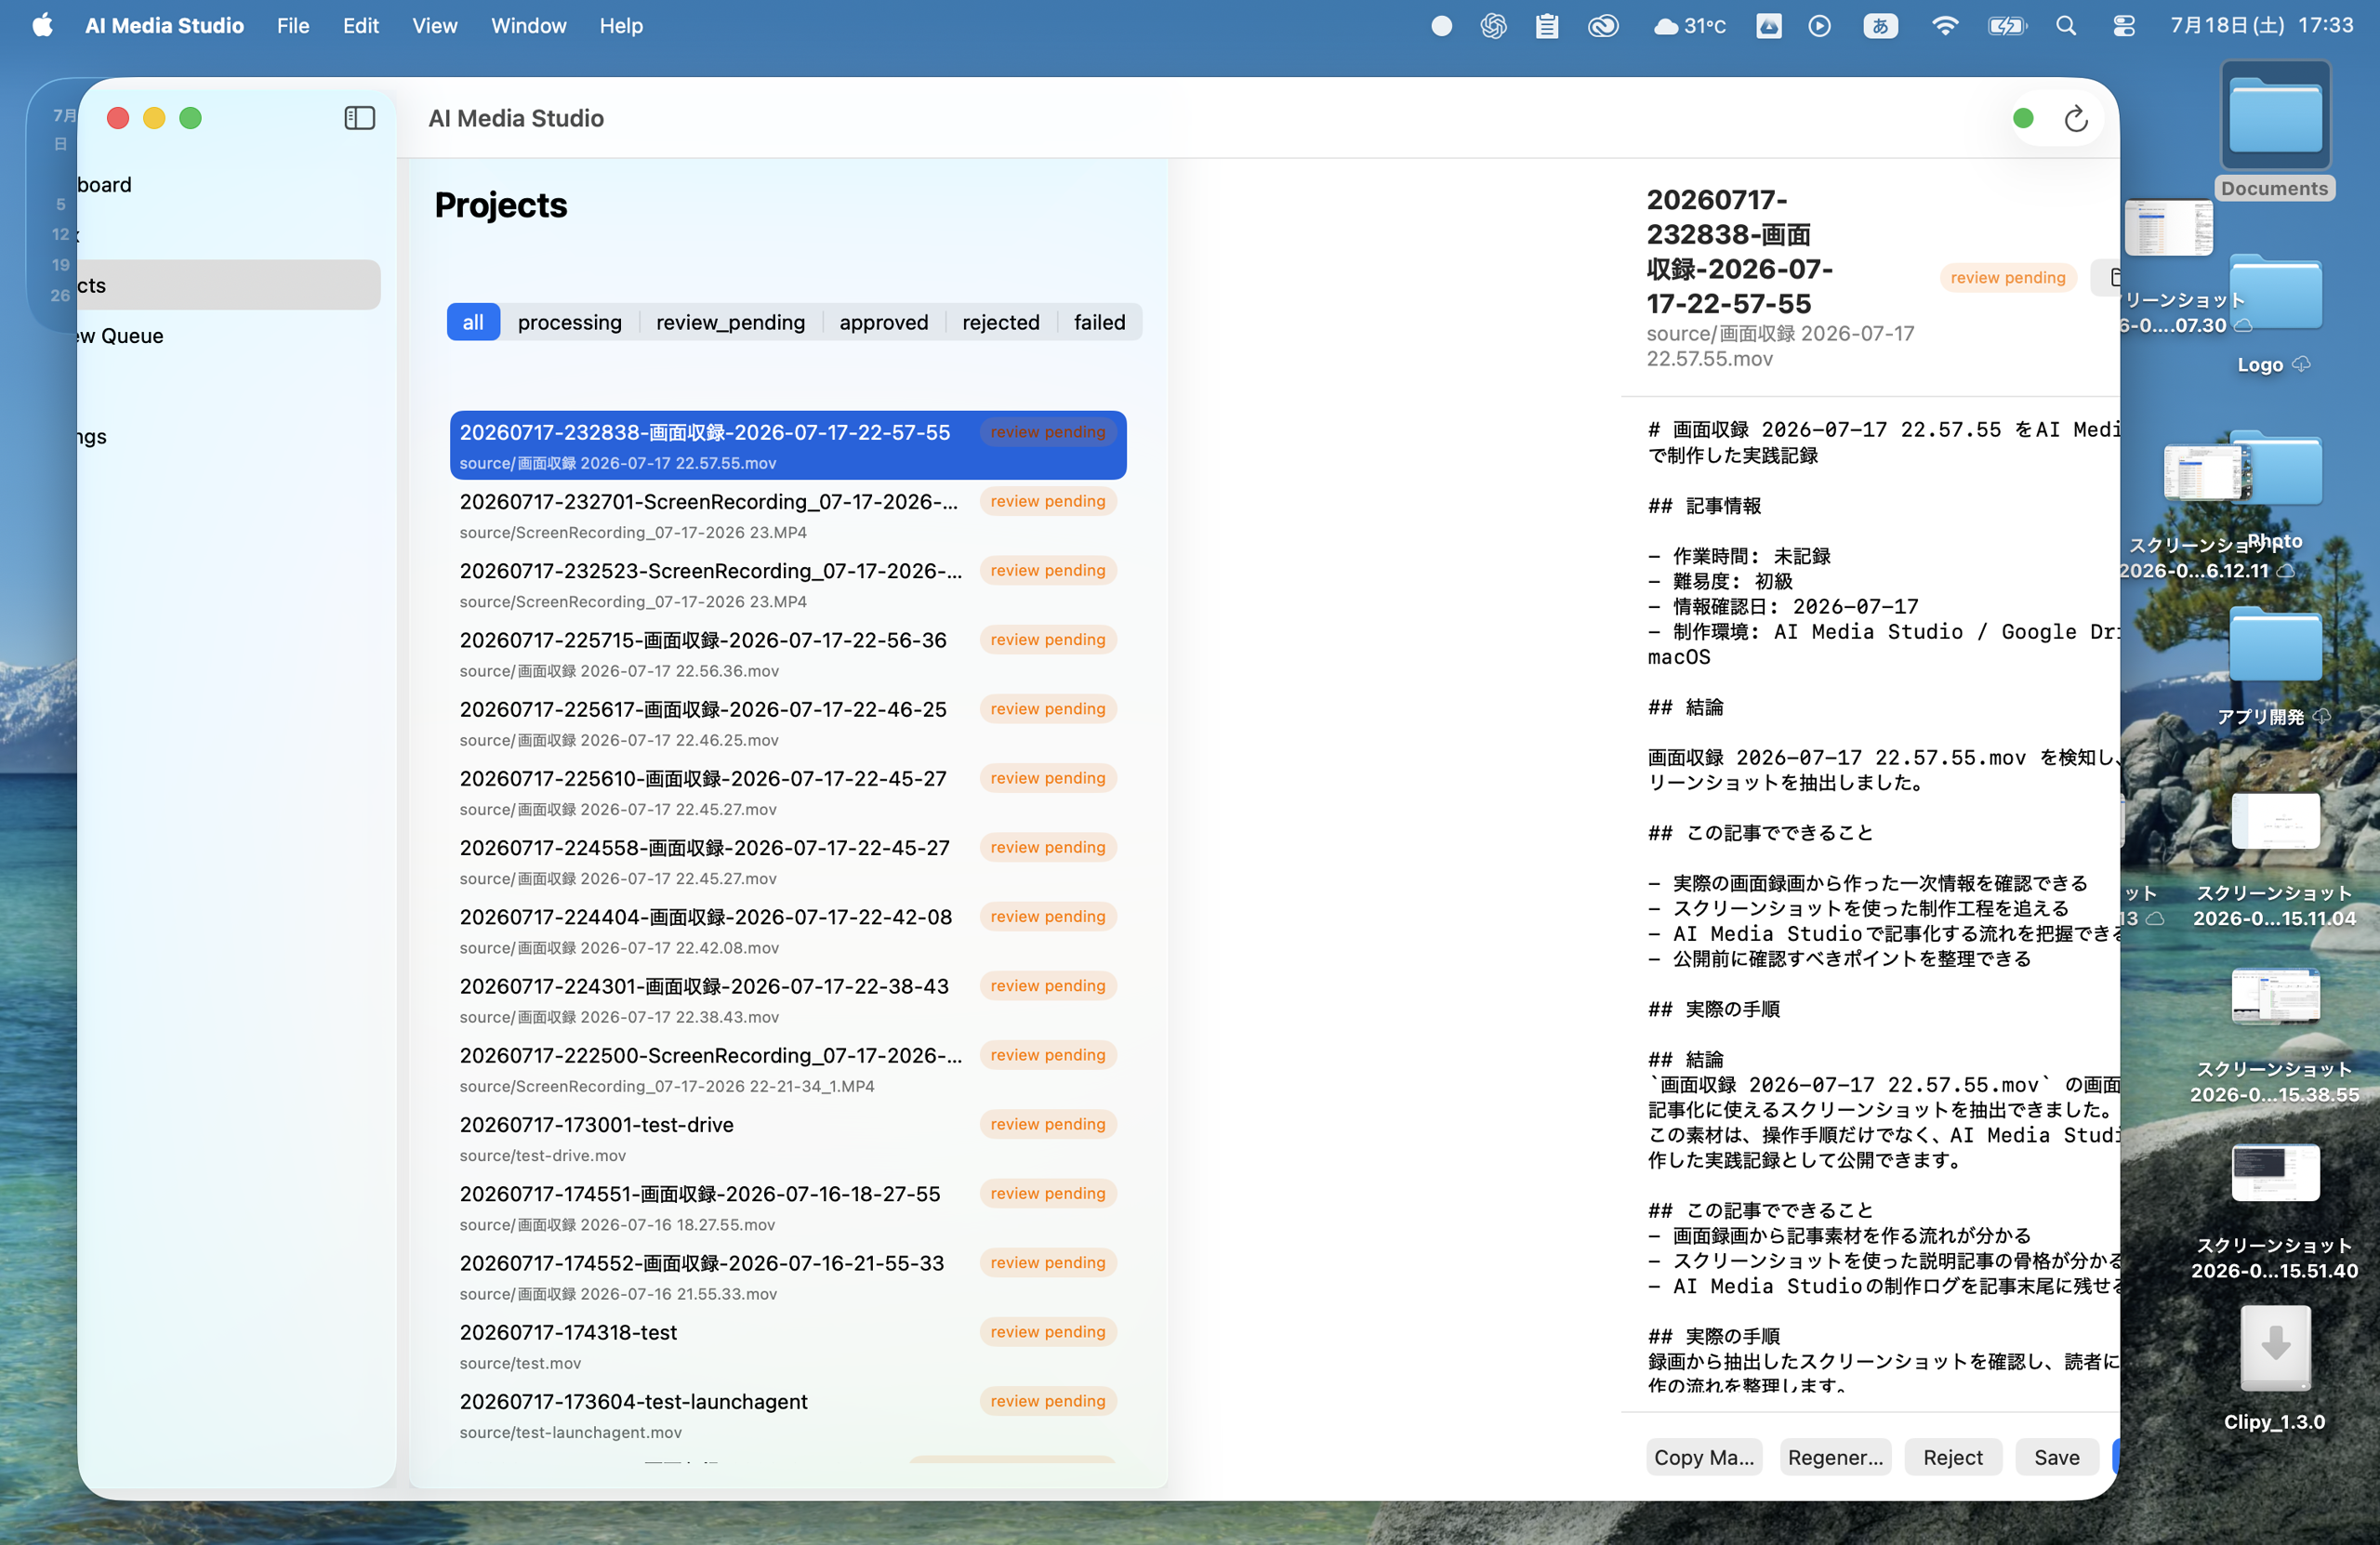The height and width of the screenshot is (1545, 2380).
Task: Select project 20260717-224404-画面収録 row
Action: coord(788,930)
